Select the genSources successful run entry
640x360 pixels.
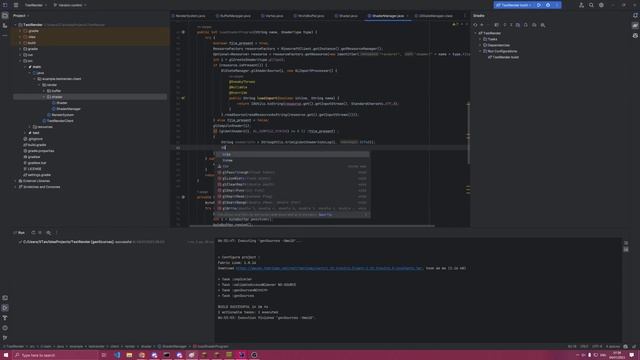point(91,242)
